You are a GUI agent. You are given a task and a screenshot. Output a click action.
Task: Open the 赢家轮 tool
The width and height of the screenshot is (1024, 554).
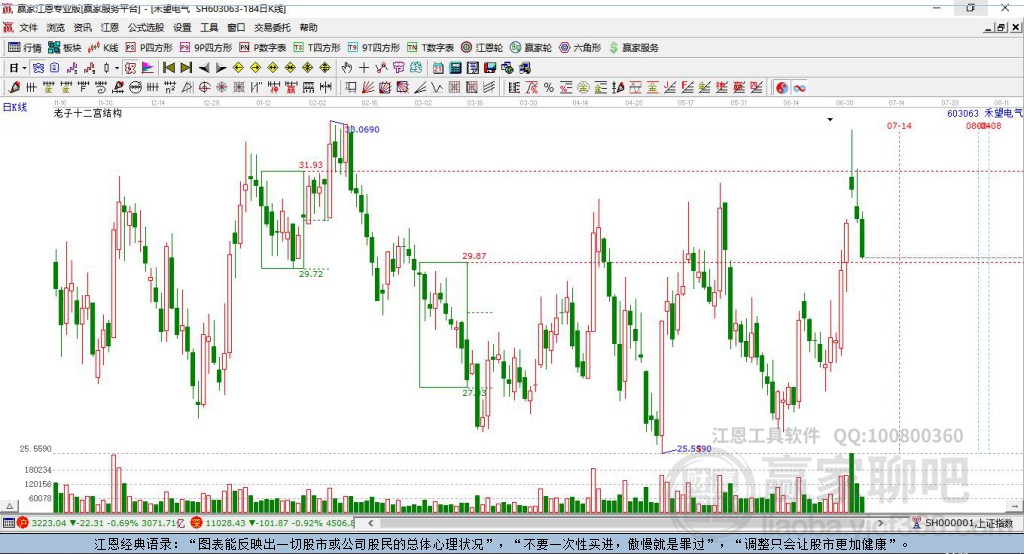531,48
